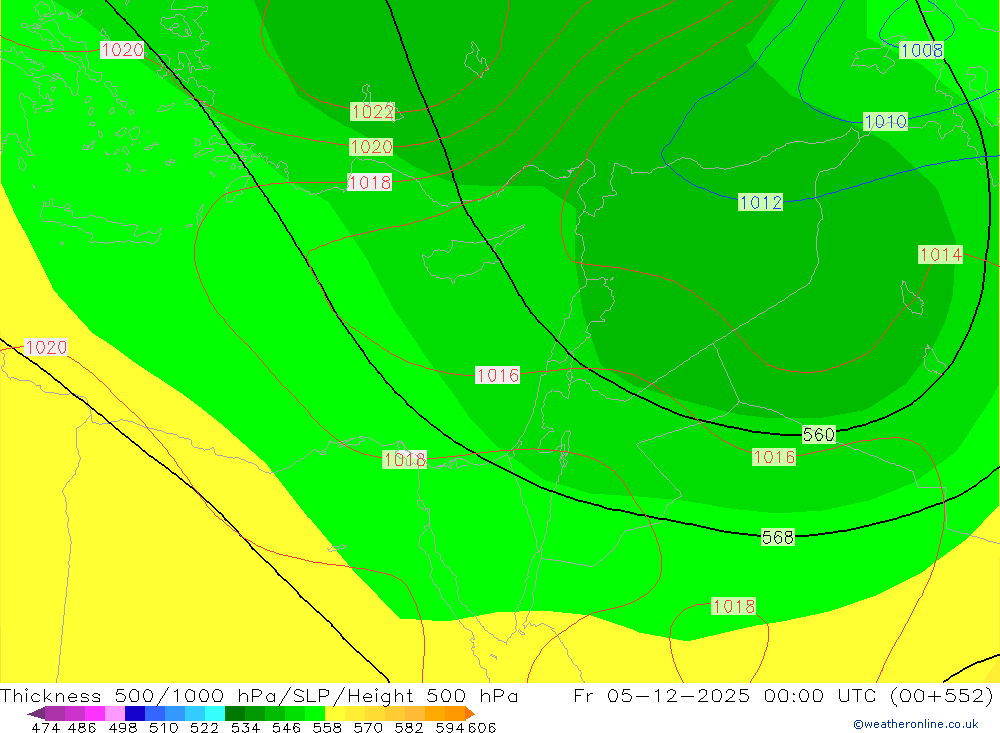Screen dimensions: 1000x733
Task: Click 1018 label below the middle 1020
Action: [369, 182]
